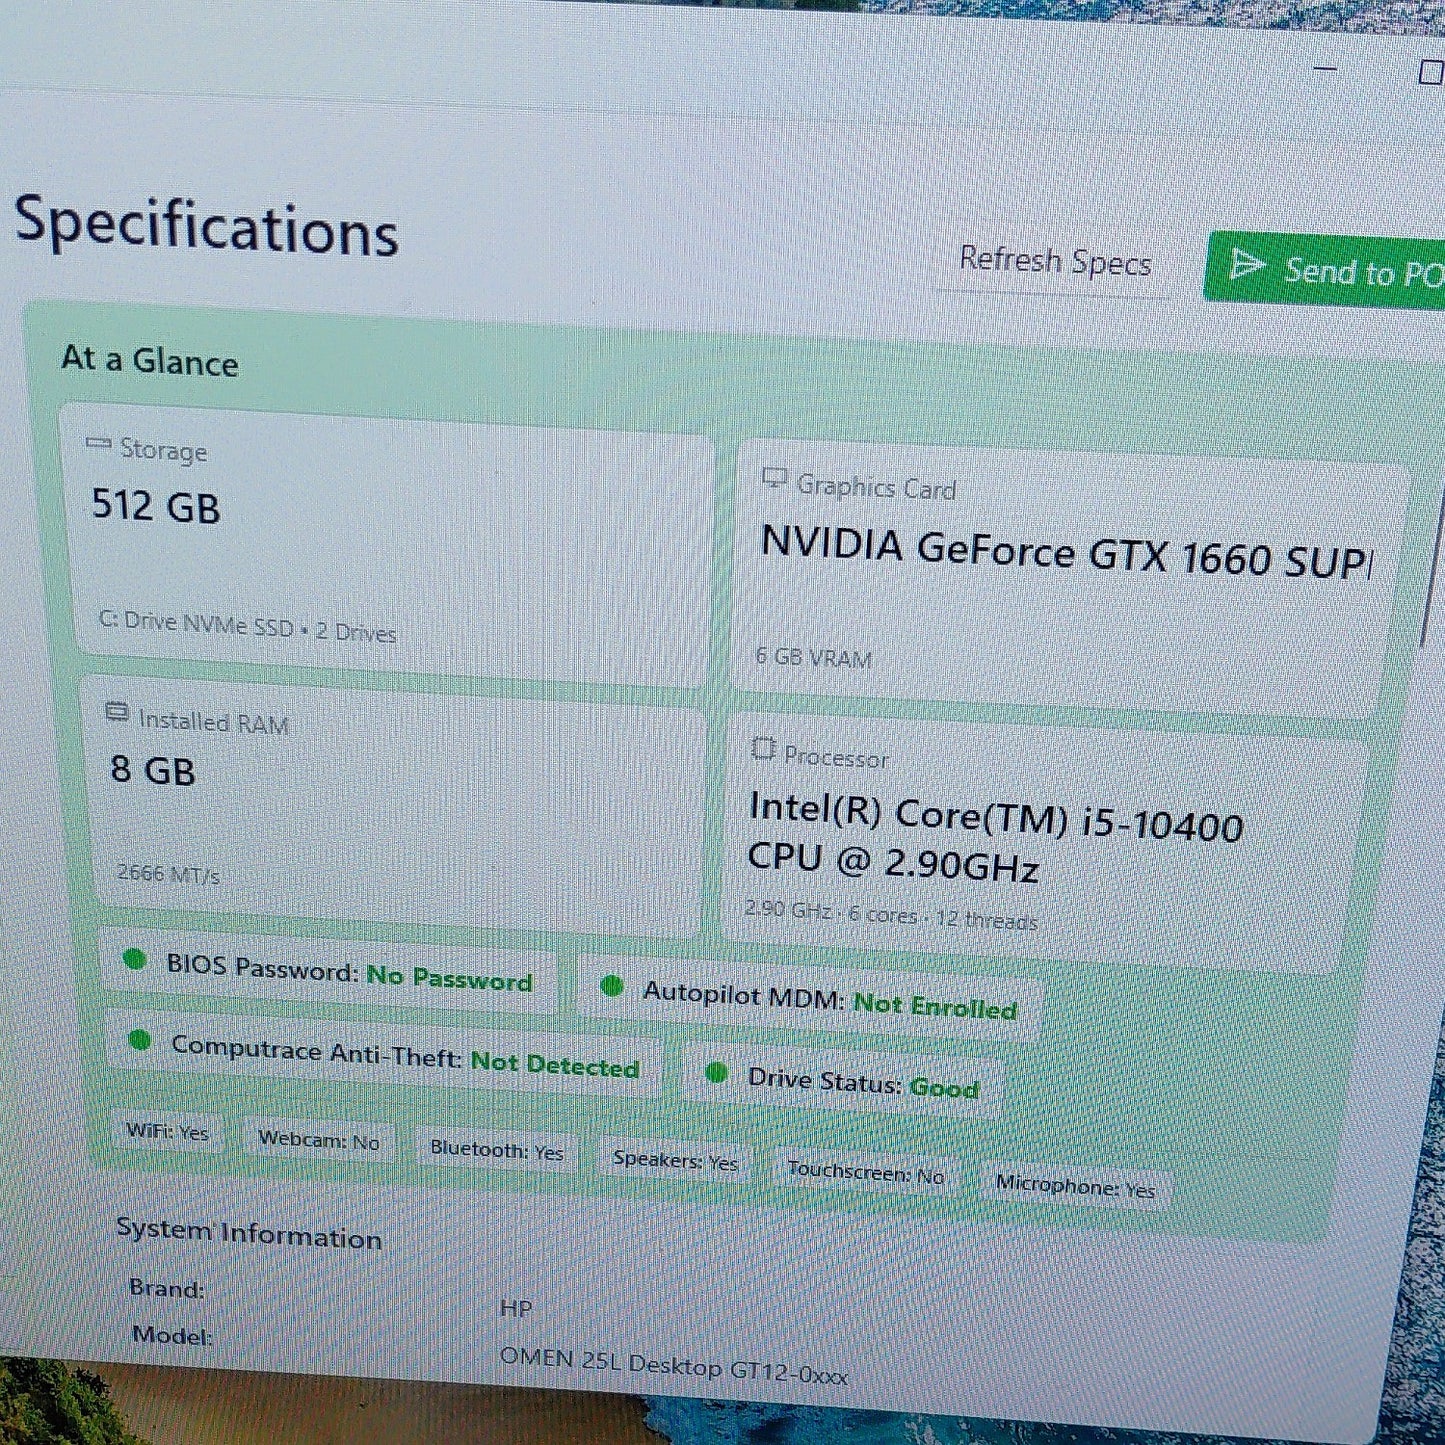This screenshot has height=1445, width=1445.
Task: Click the 'System Information' heading
Action: click(249, 1234)
